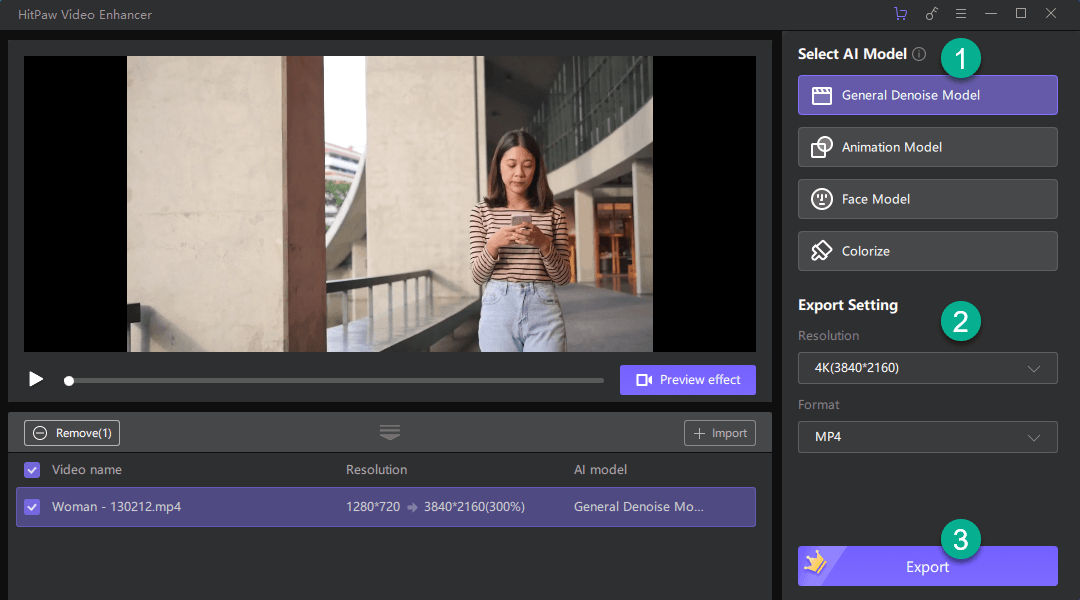Expand the Resolution 4K dropdown
Viewport: 1080px width, 600px height.
click(x=927, y=368)
